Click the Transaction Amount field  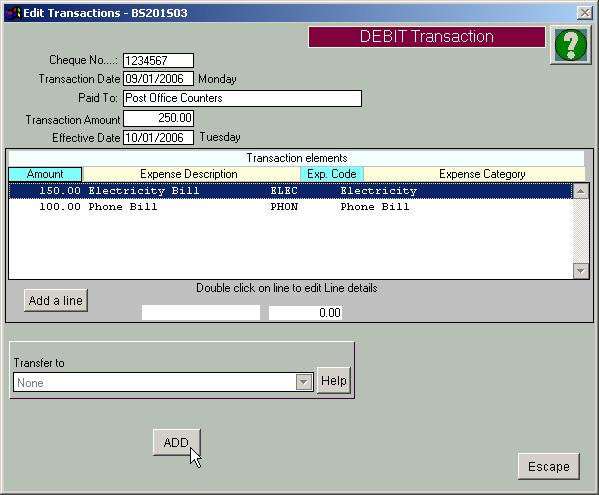point(159,118)
